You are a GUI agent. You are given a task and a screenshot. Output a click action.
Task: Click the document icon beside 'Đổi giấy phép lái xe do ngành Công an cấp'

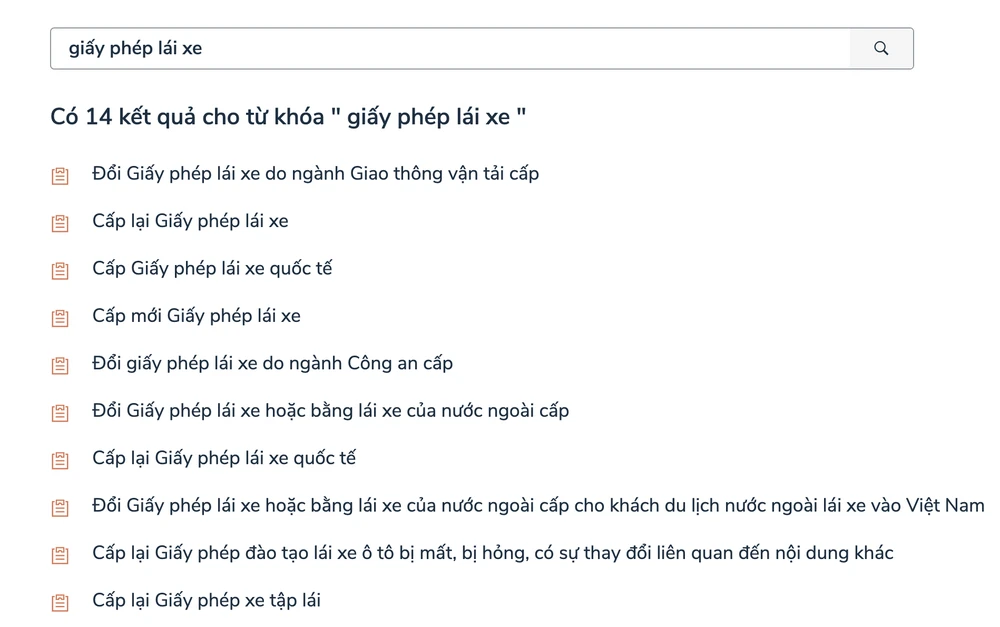pyautogui.click(x=60, y=364)
